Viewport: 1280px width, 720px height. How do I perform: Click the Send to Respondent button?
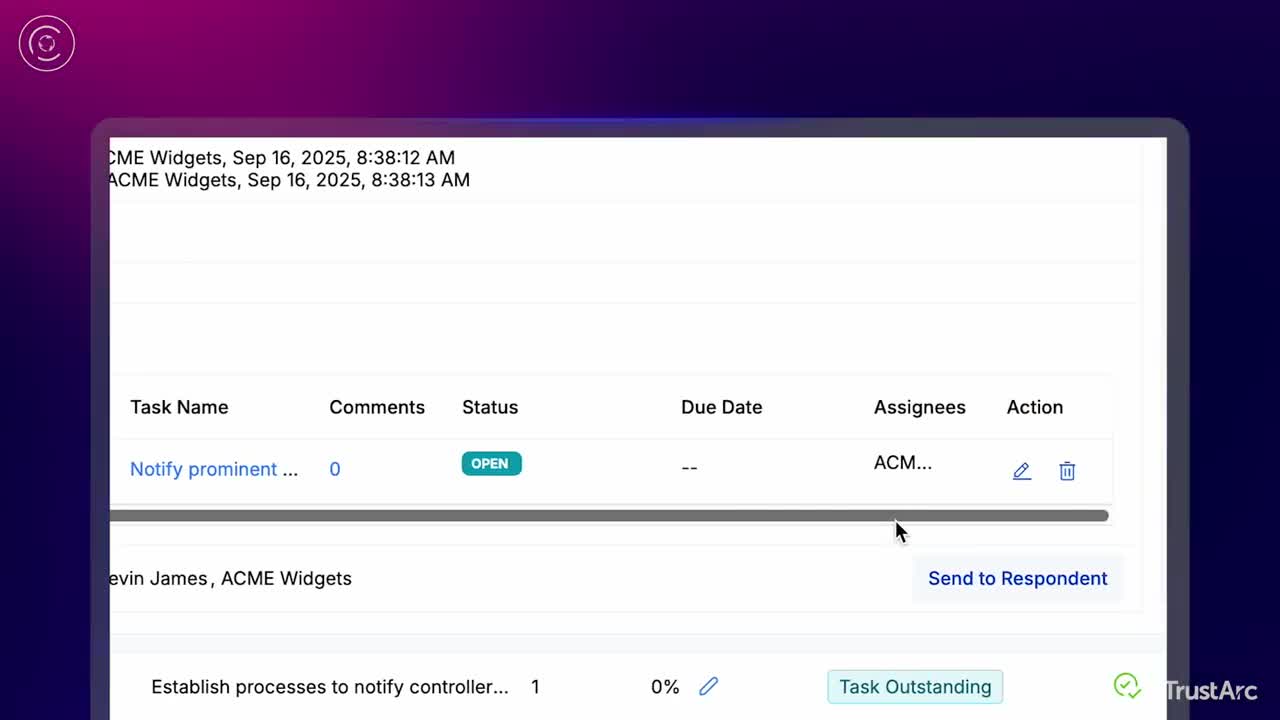[x=1017, y=578]
